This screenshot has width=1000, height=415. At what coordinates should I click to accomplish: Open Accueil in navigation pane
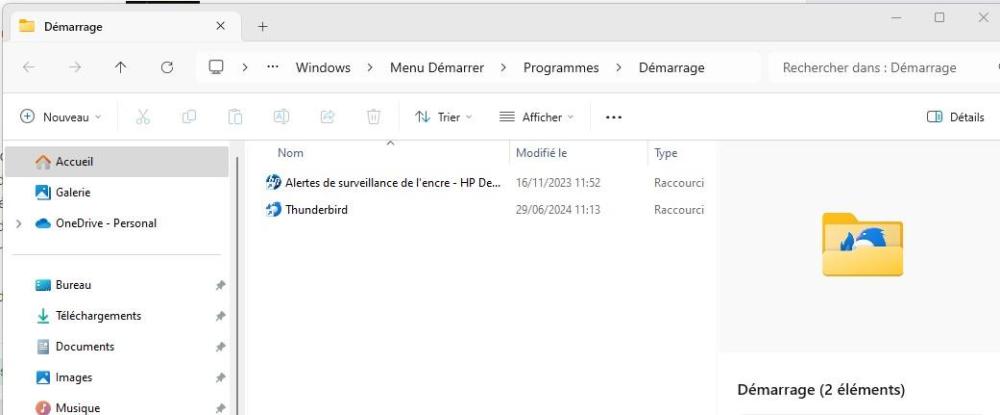117,162
